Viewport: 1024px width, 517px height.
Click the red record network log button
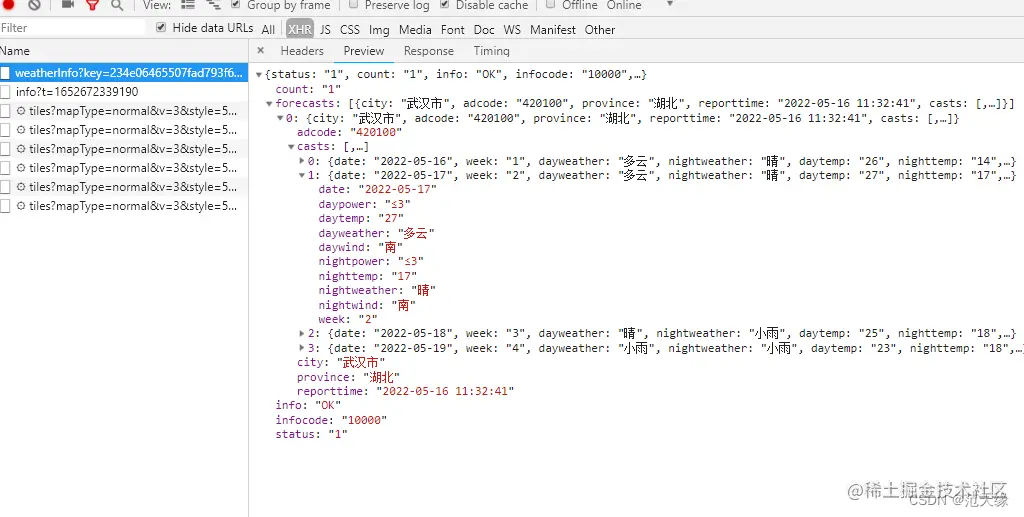click(8, 4)
